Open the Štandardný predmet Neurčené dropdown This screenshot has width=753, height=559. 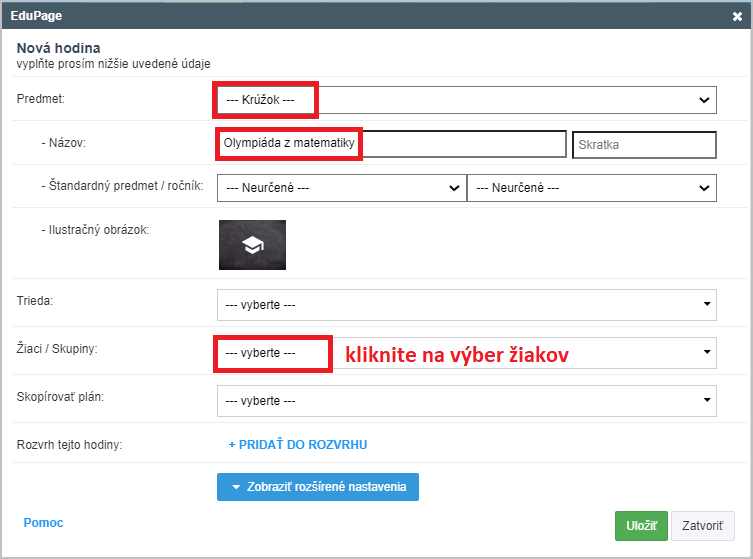[342, 188]
